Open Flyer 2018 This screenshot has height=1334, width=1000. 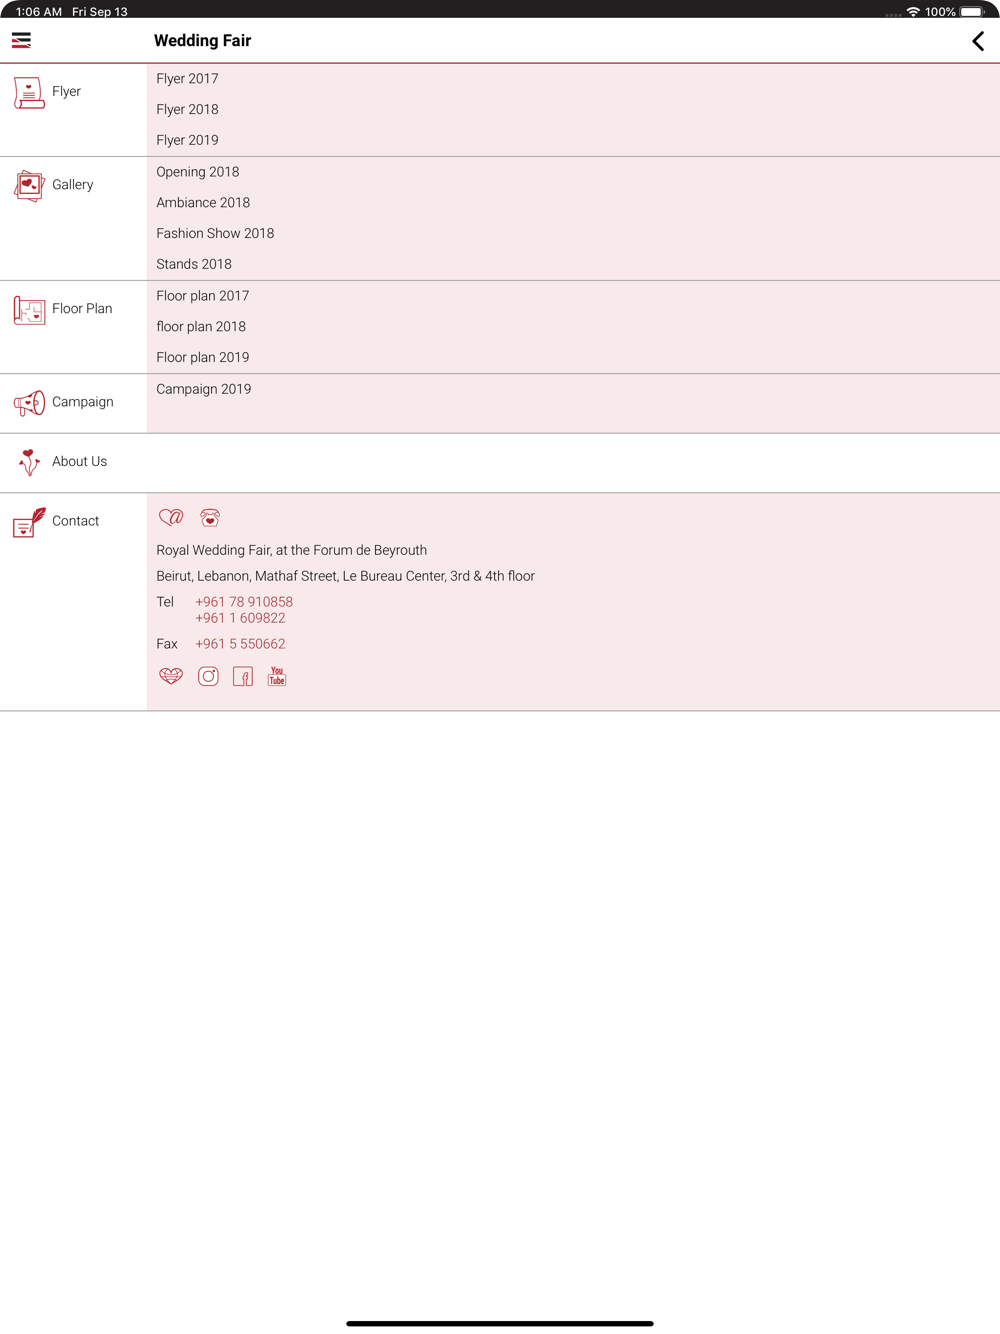point(187,109)
